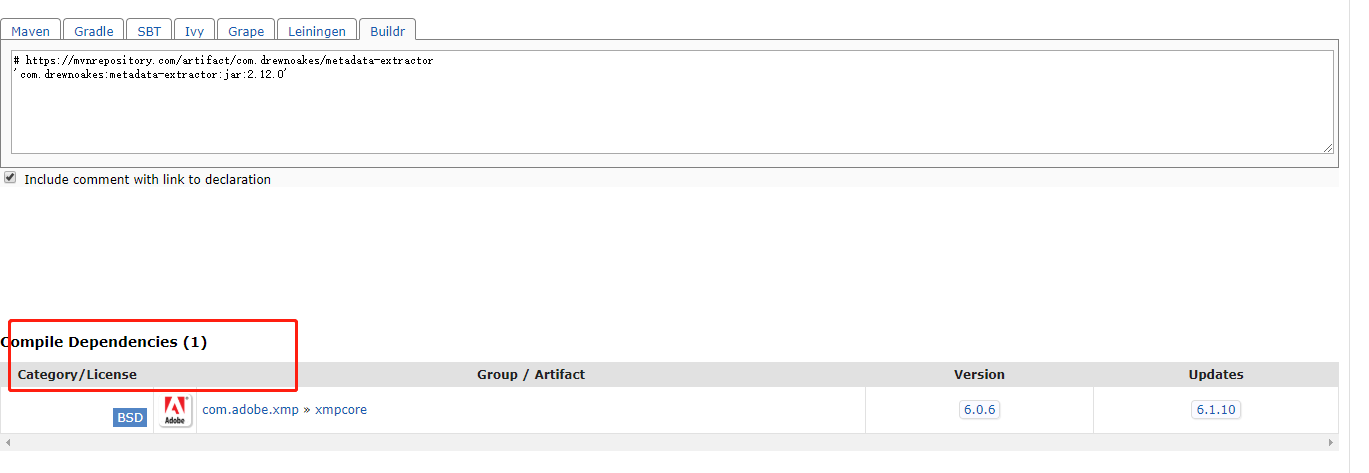Open the Maven tab
Image resolution: width=1369 pixels, height=473 pixels.
click(x=31, y=31)
